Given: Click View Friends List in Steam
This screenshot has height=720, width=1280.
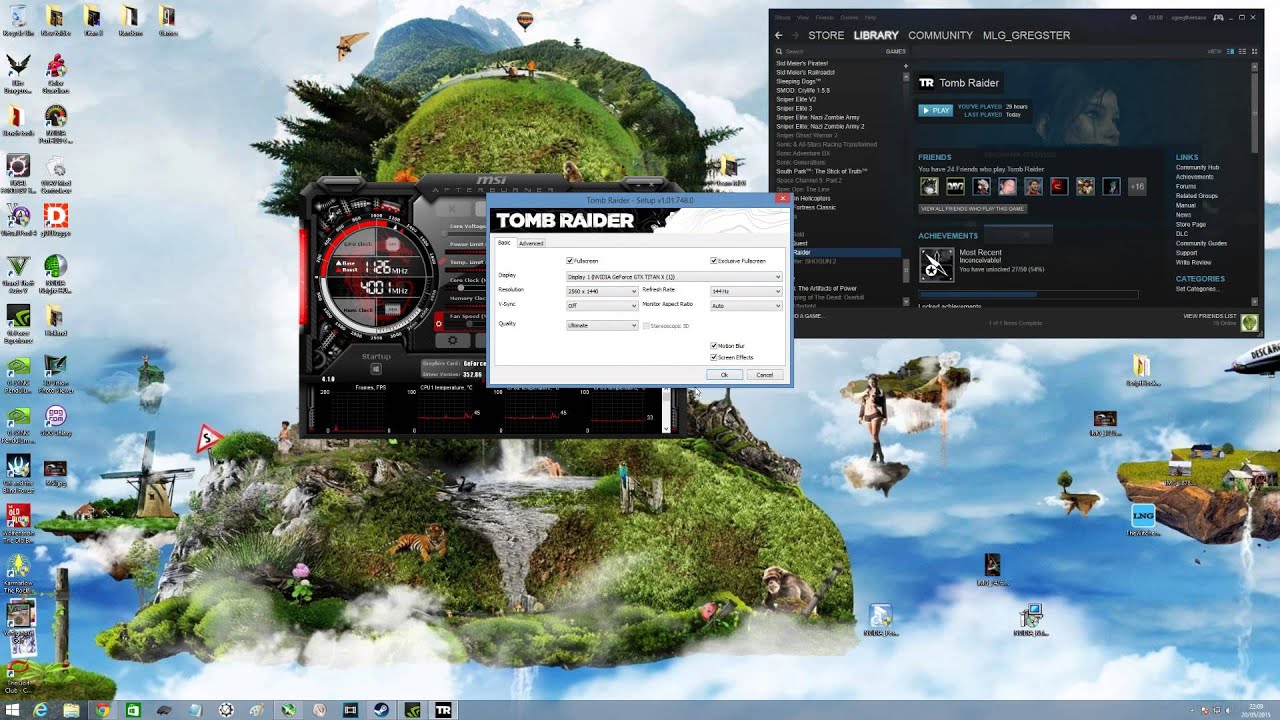Looking at the screenshot, I should [x=1210, y=316].
